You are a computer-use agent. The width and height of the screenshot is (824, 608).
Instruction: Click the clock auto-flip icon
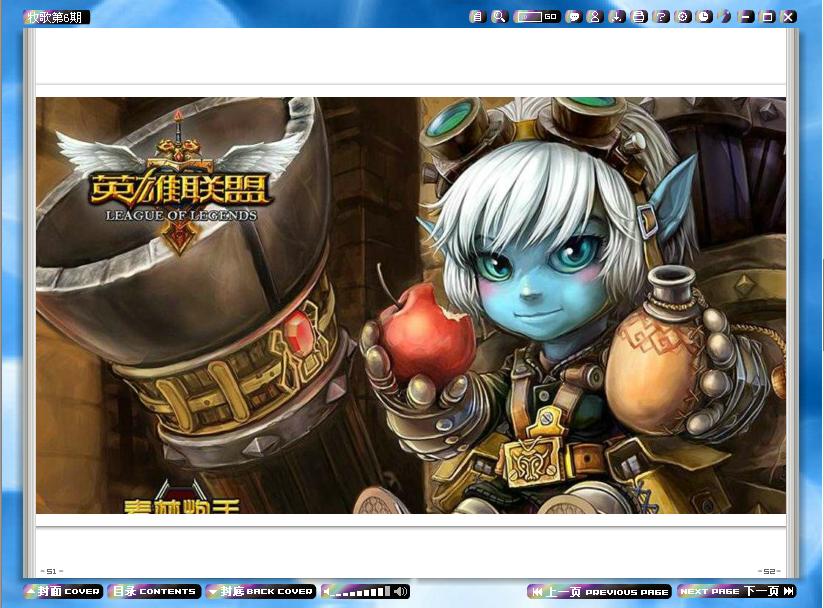(x=704, y=17)
